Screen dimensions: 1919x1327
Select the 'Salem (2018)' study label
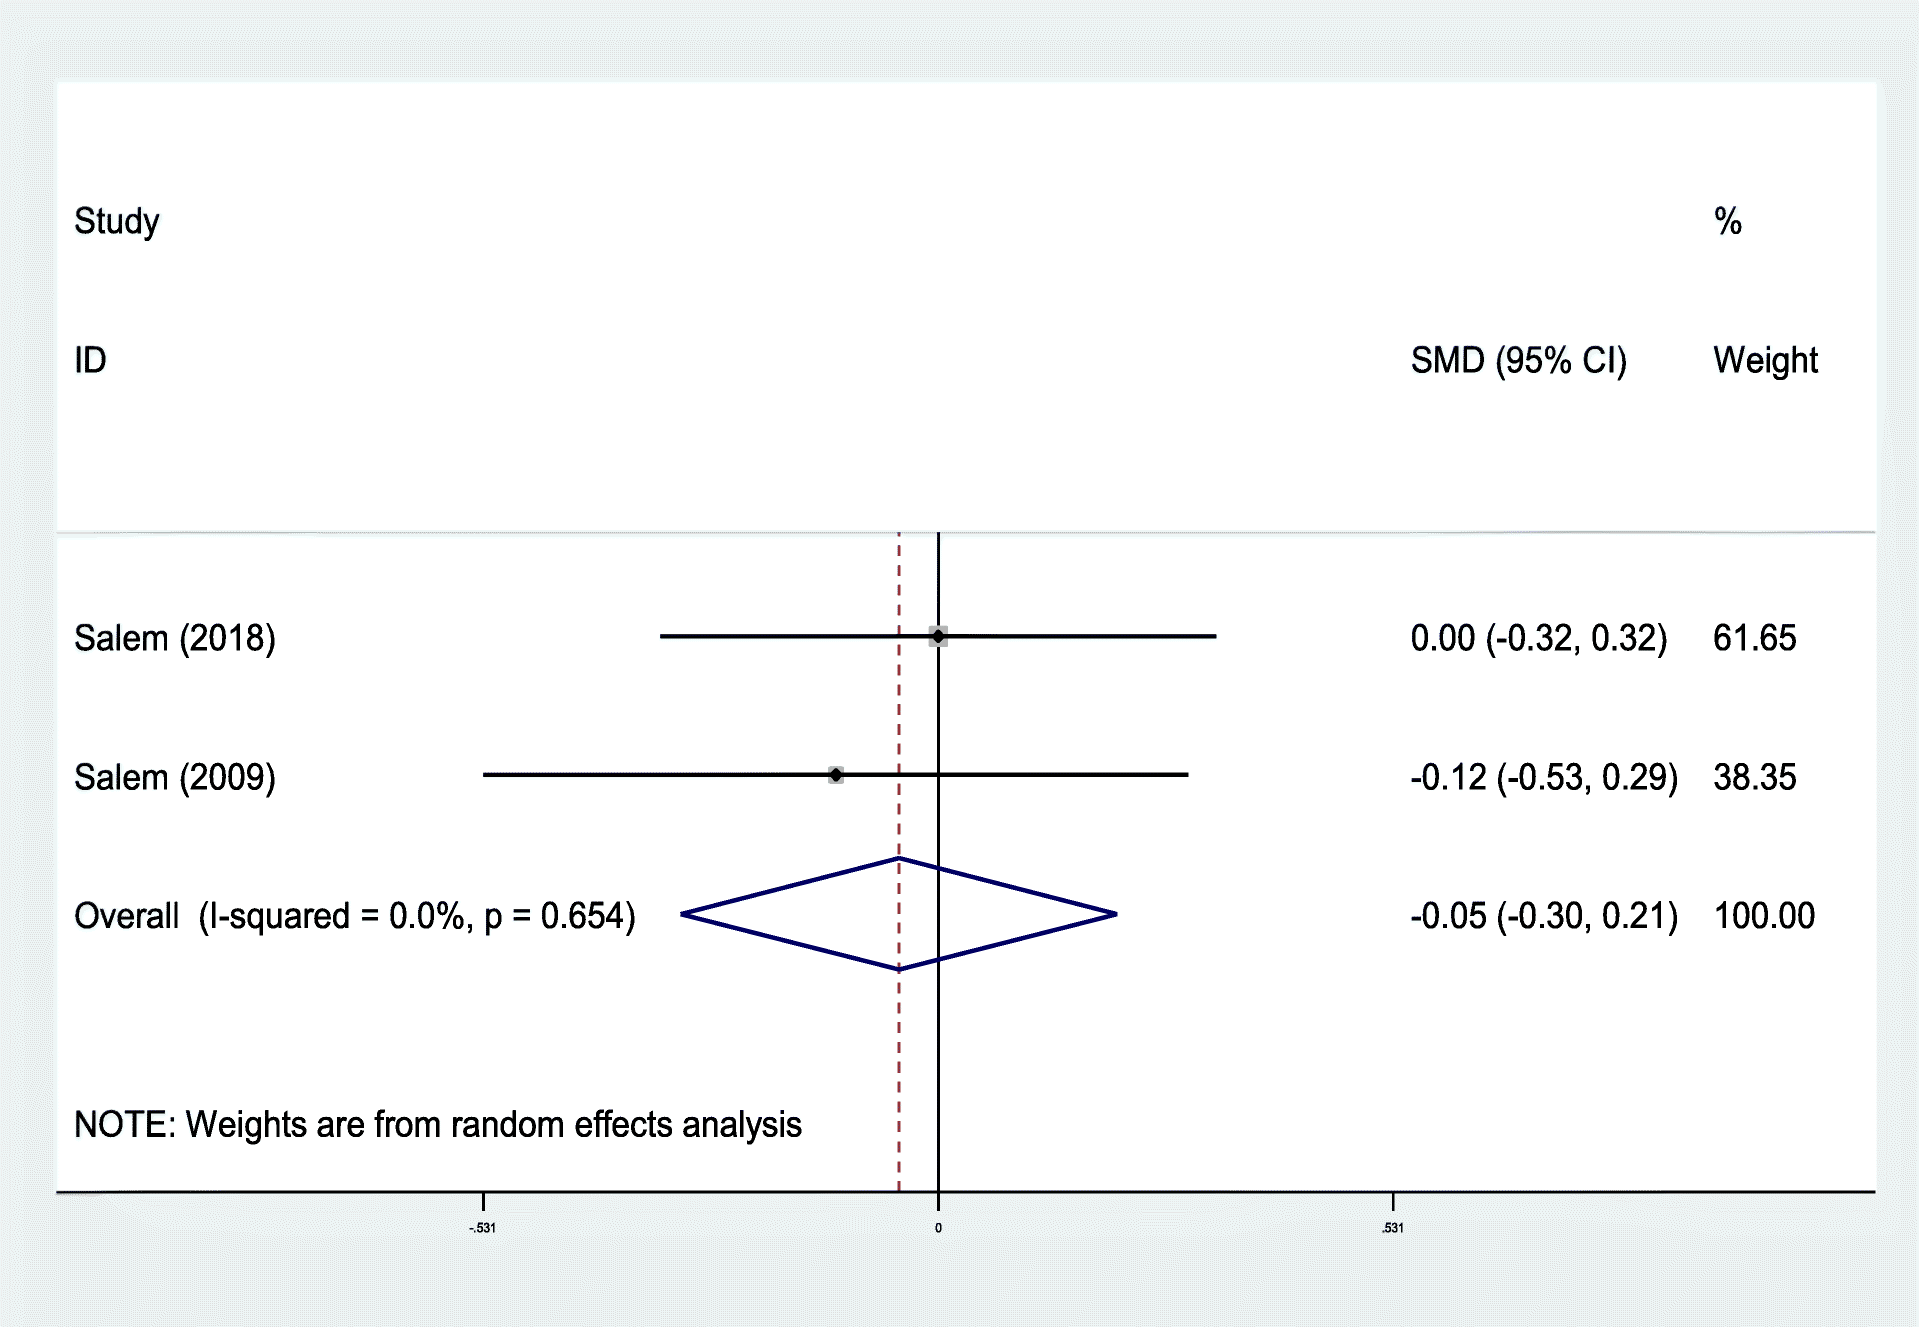pos(175,638)
